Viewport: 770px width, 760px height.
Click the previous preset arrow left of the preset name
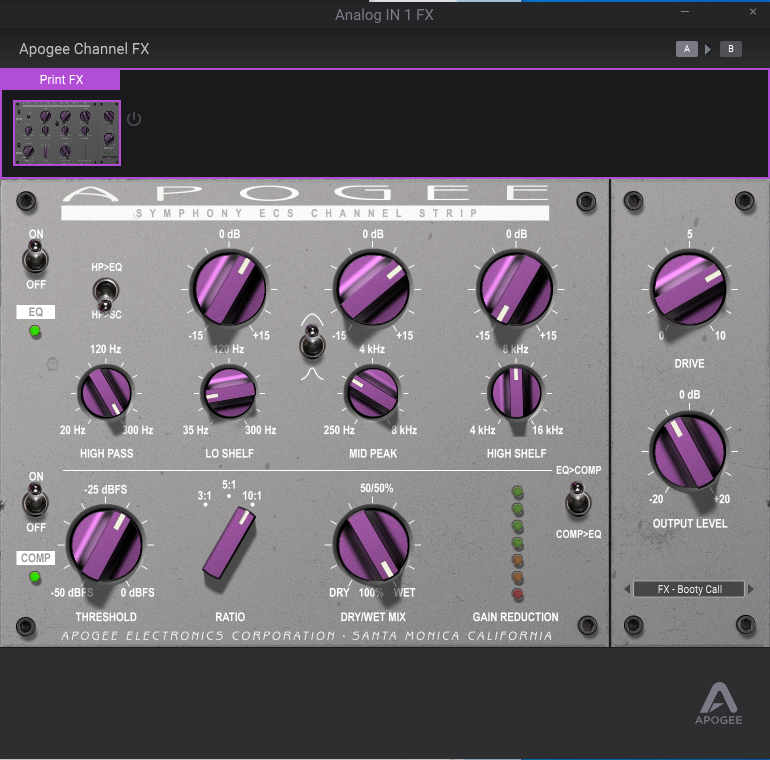pos(625,589)
